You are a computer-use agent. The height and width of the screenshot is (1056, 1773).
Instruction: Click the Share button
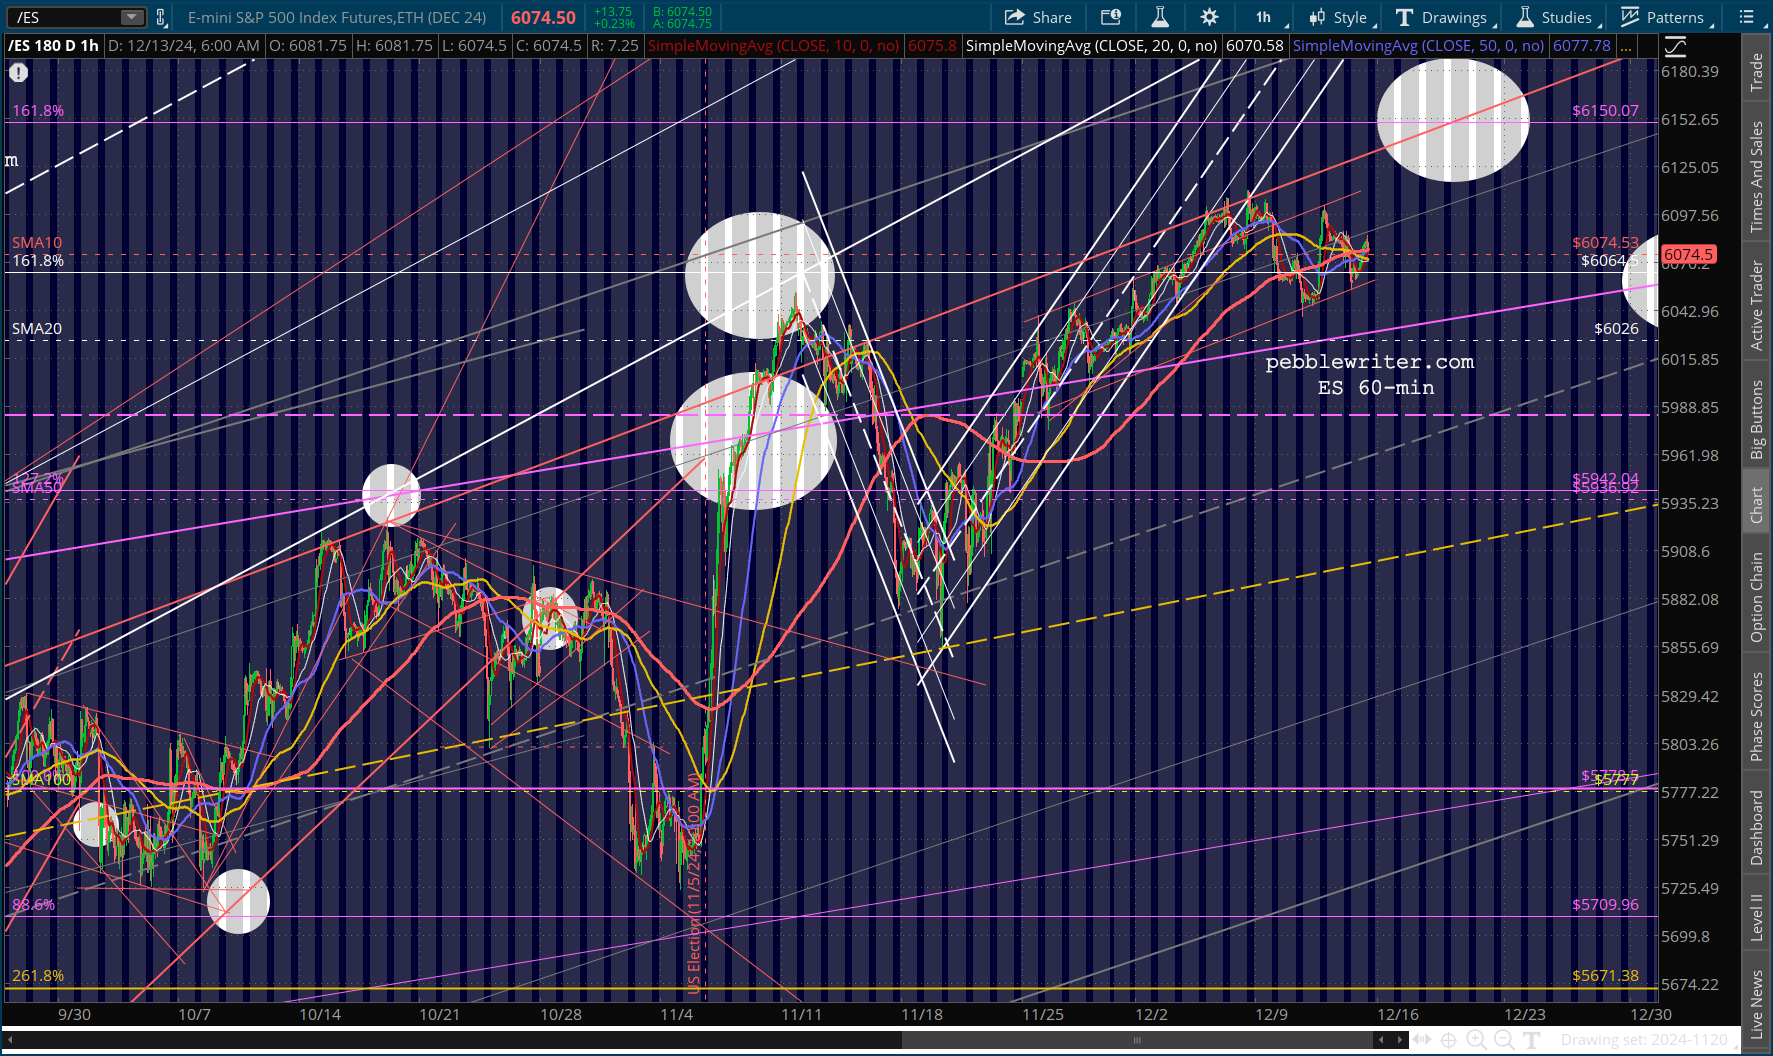click(x=1038, y=17)
